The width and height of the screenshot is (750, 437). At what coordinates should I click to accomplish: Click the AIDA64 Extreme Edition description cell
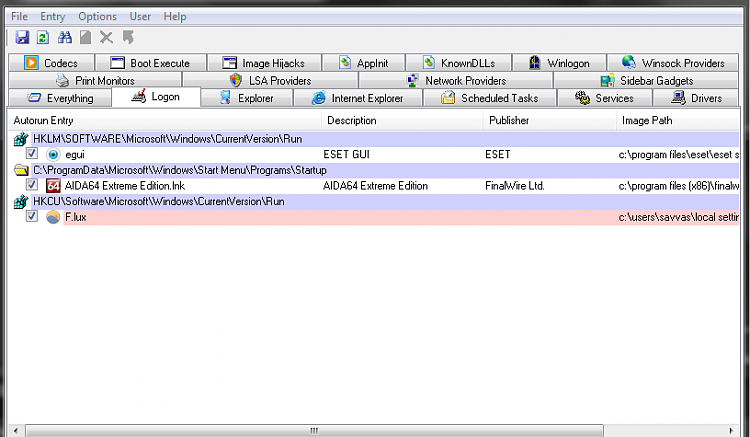(375, 186)
